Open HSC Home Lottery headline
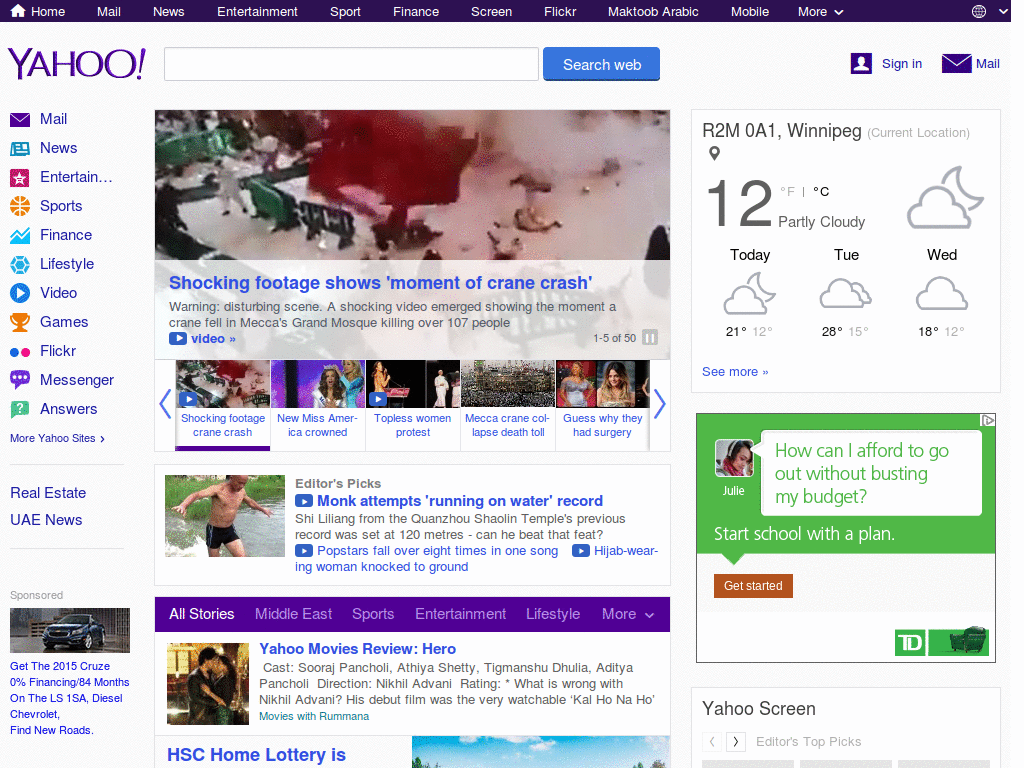 pos(256,755)
